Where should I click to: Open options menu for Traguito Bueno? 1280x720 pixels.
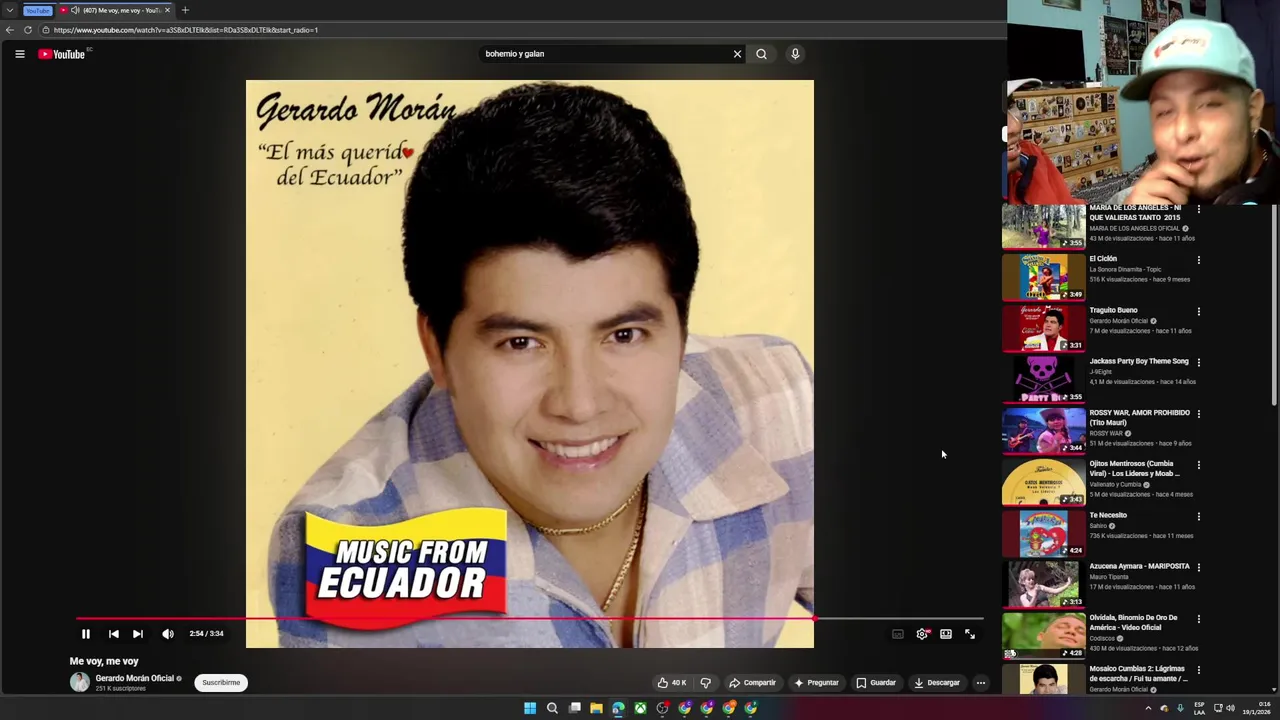point(1199,311)
